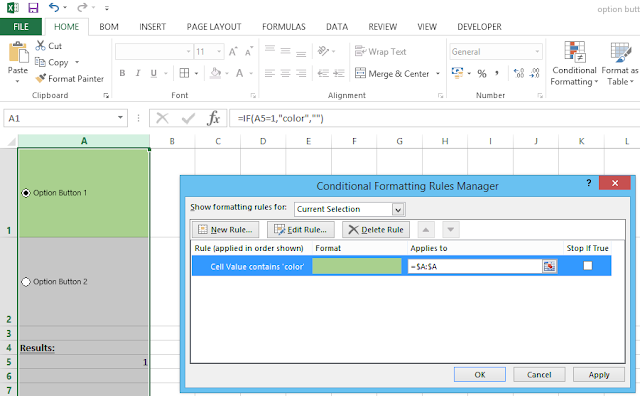
Task: Open the Insert Function fx button
Action: point(213,118)
